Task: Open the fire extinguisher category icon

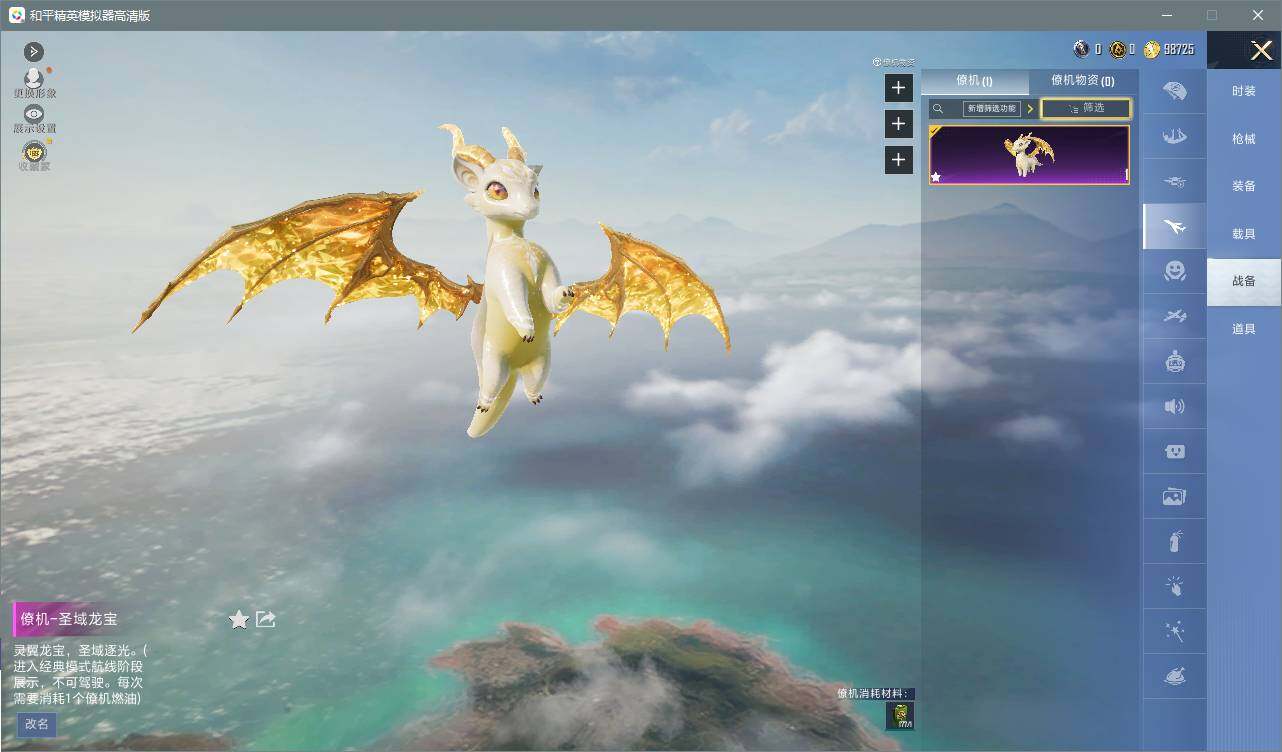Action: [1175, 541]
